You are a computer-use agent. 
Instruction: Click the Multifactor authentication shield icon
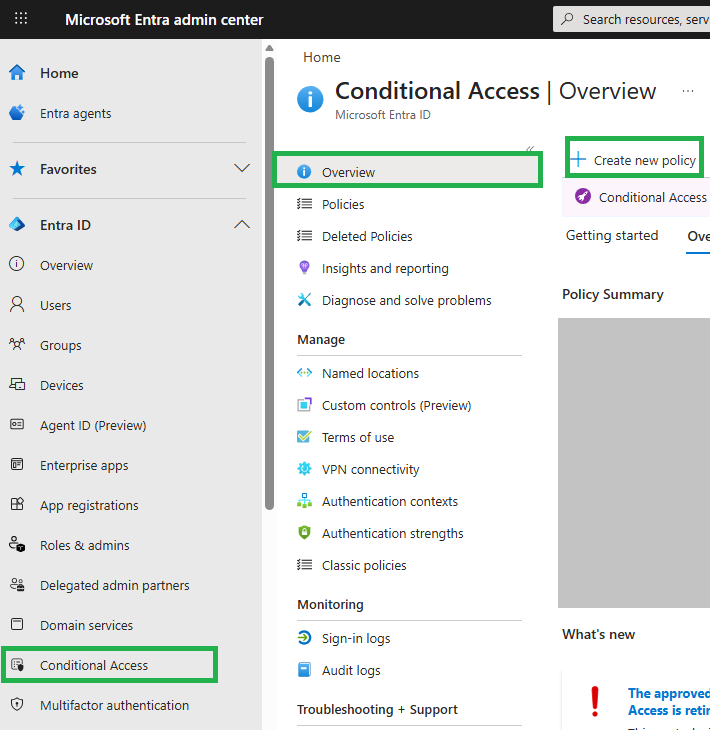pyautogui.click(x=17, y=704)
